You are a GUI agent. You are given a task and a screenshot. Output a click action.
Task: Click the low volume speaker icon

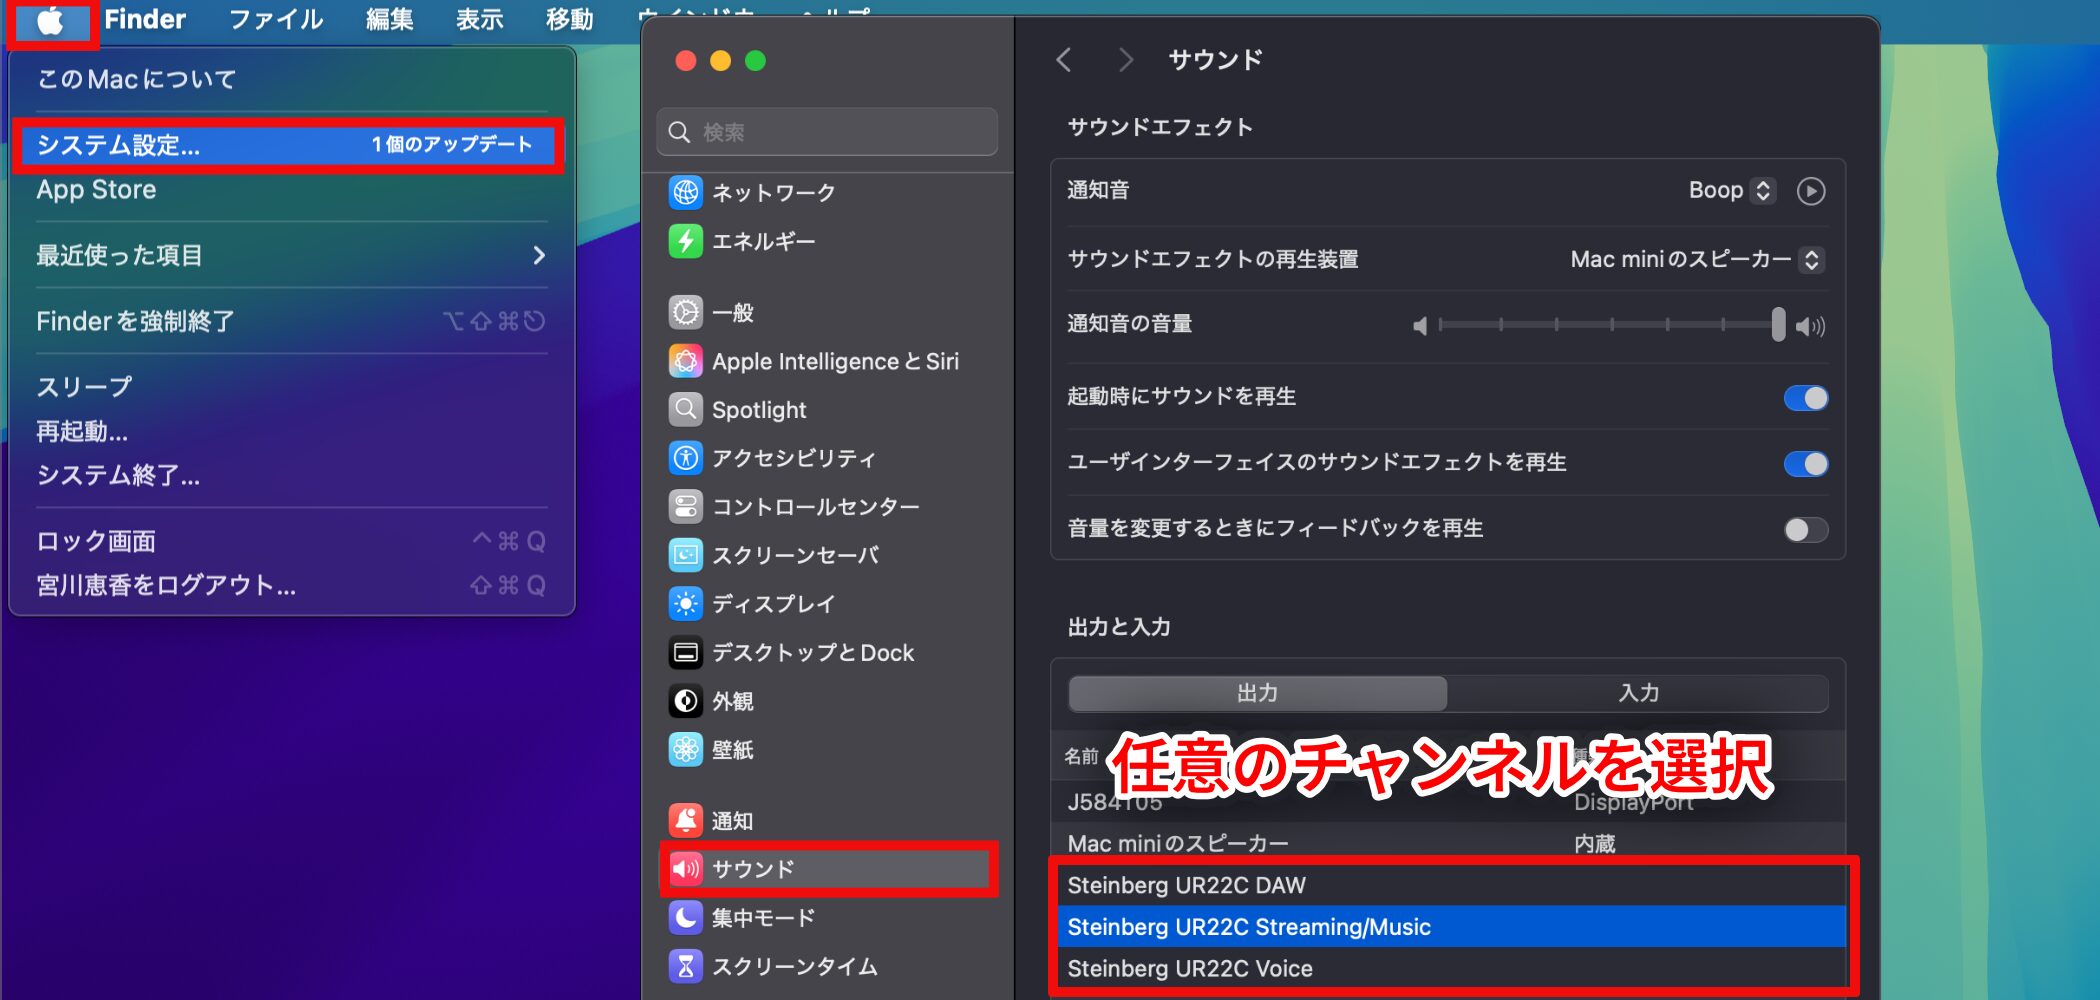click(x=1420, y=326)
